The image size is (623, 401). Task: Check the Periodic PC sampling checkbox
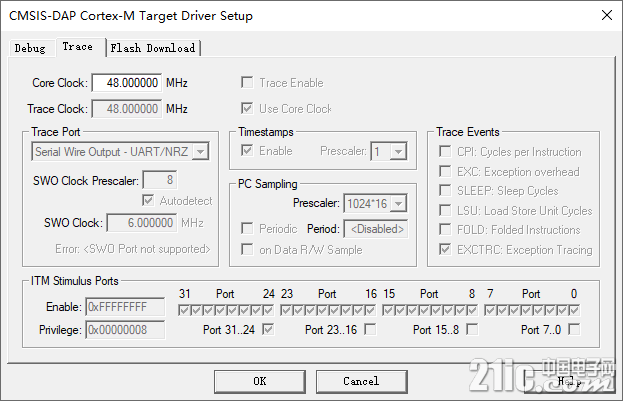point(247,229)
